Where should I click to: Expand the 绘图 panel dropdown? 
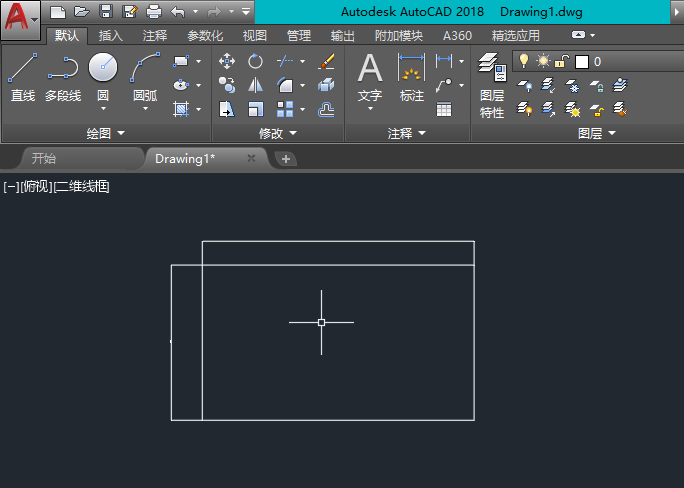pyautogui.click(x=106, y=133)
